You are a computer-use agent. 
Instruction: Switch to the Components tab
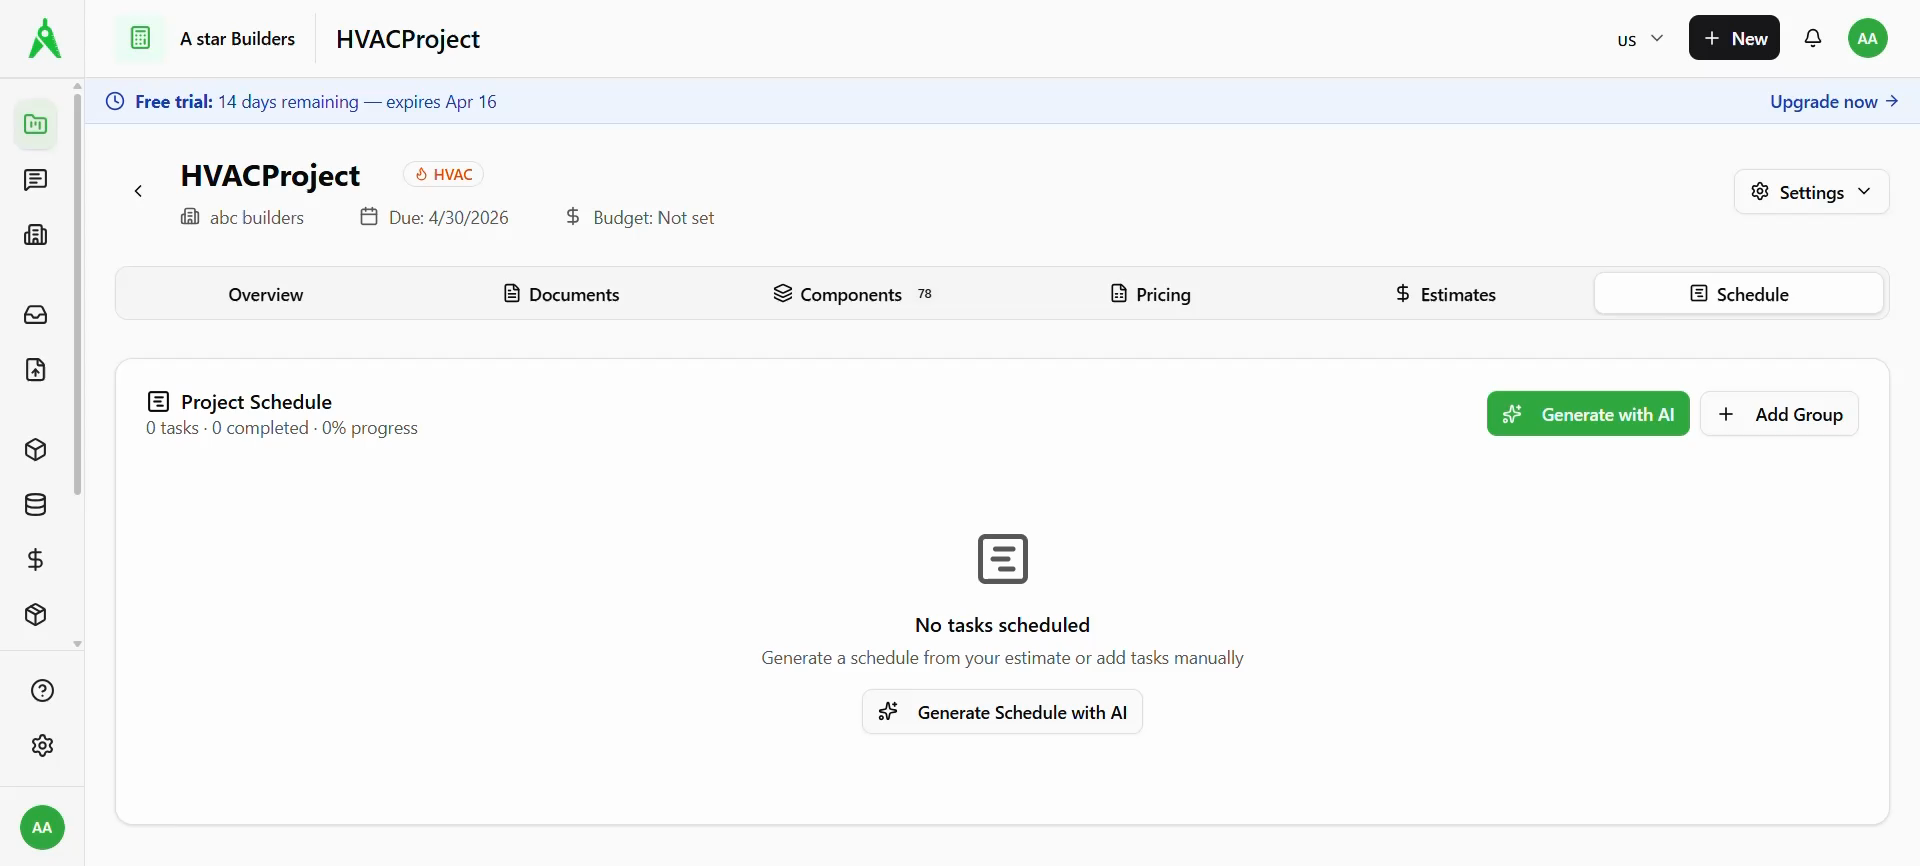(x=851, y=294)
